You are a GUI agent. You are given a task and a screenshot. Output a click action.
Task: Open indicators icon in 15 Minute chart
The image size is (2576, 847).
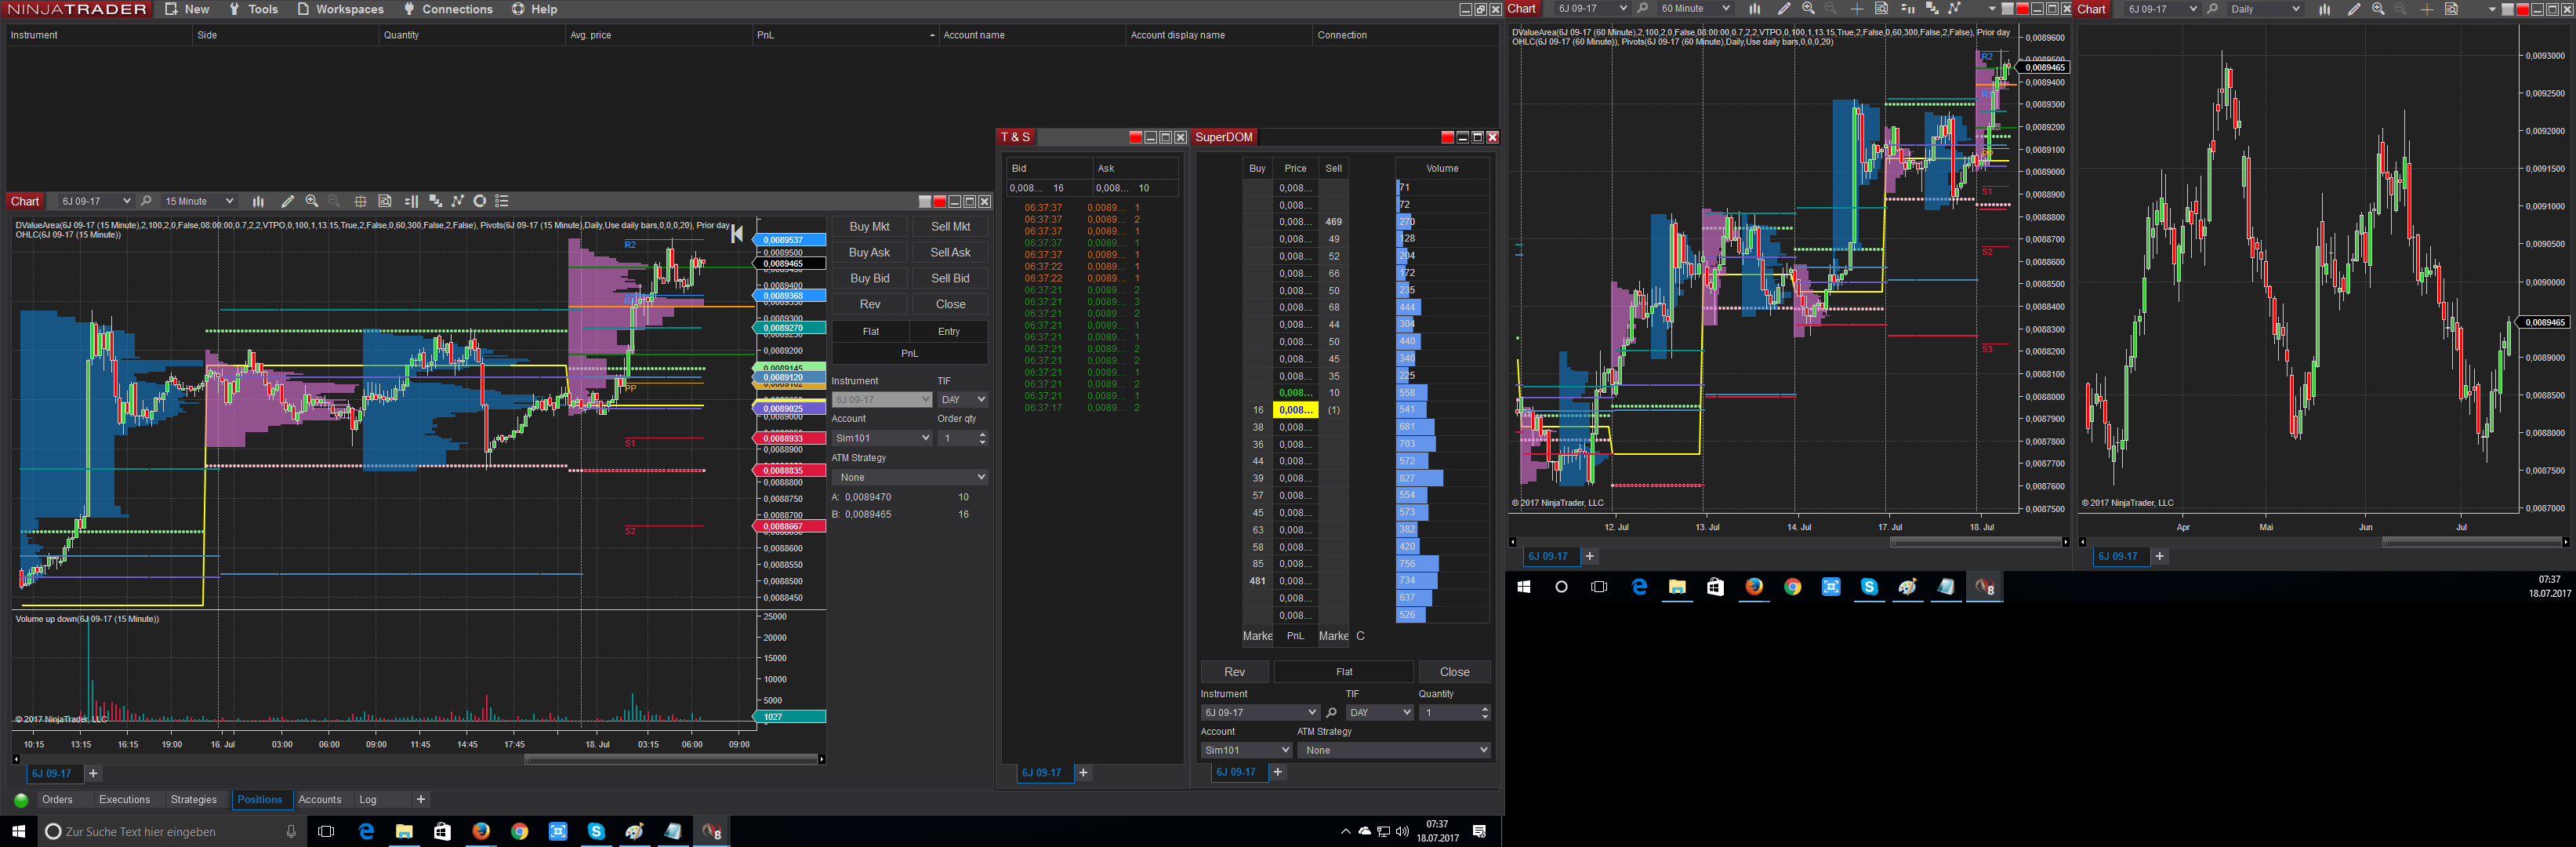pos(435,201)
